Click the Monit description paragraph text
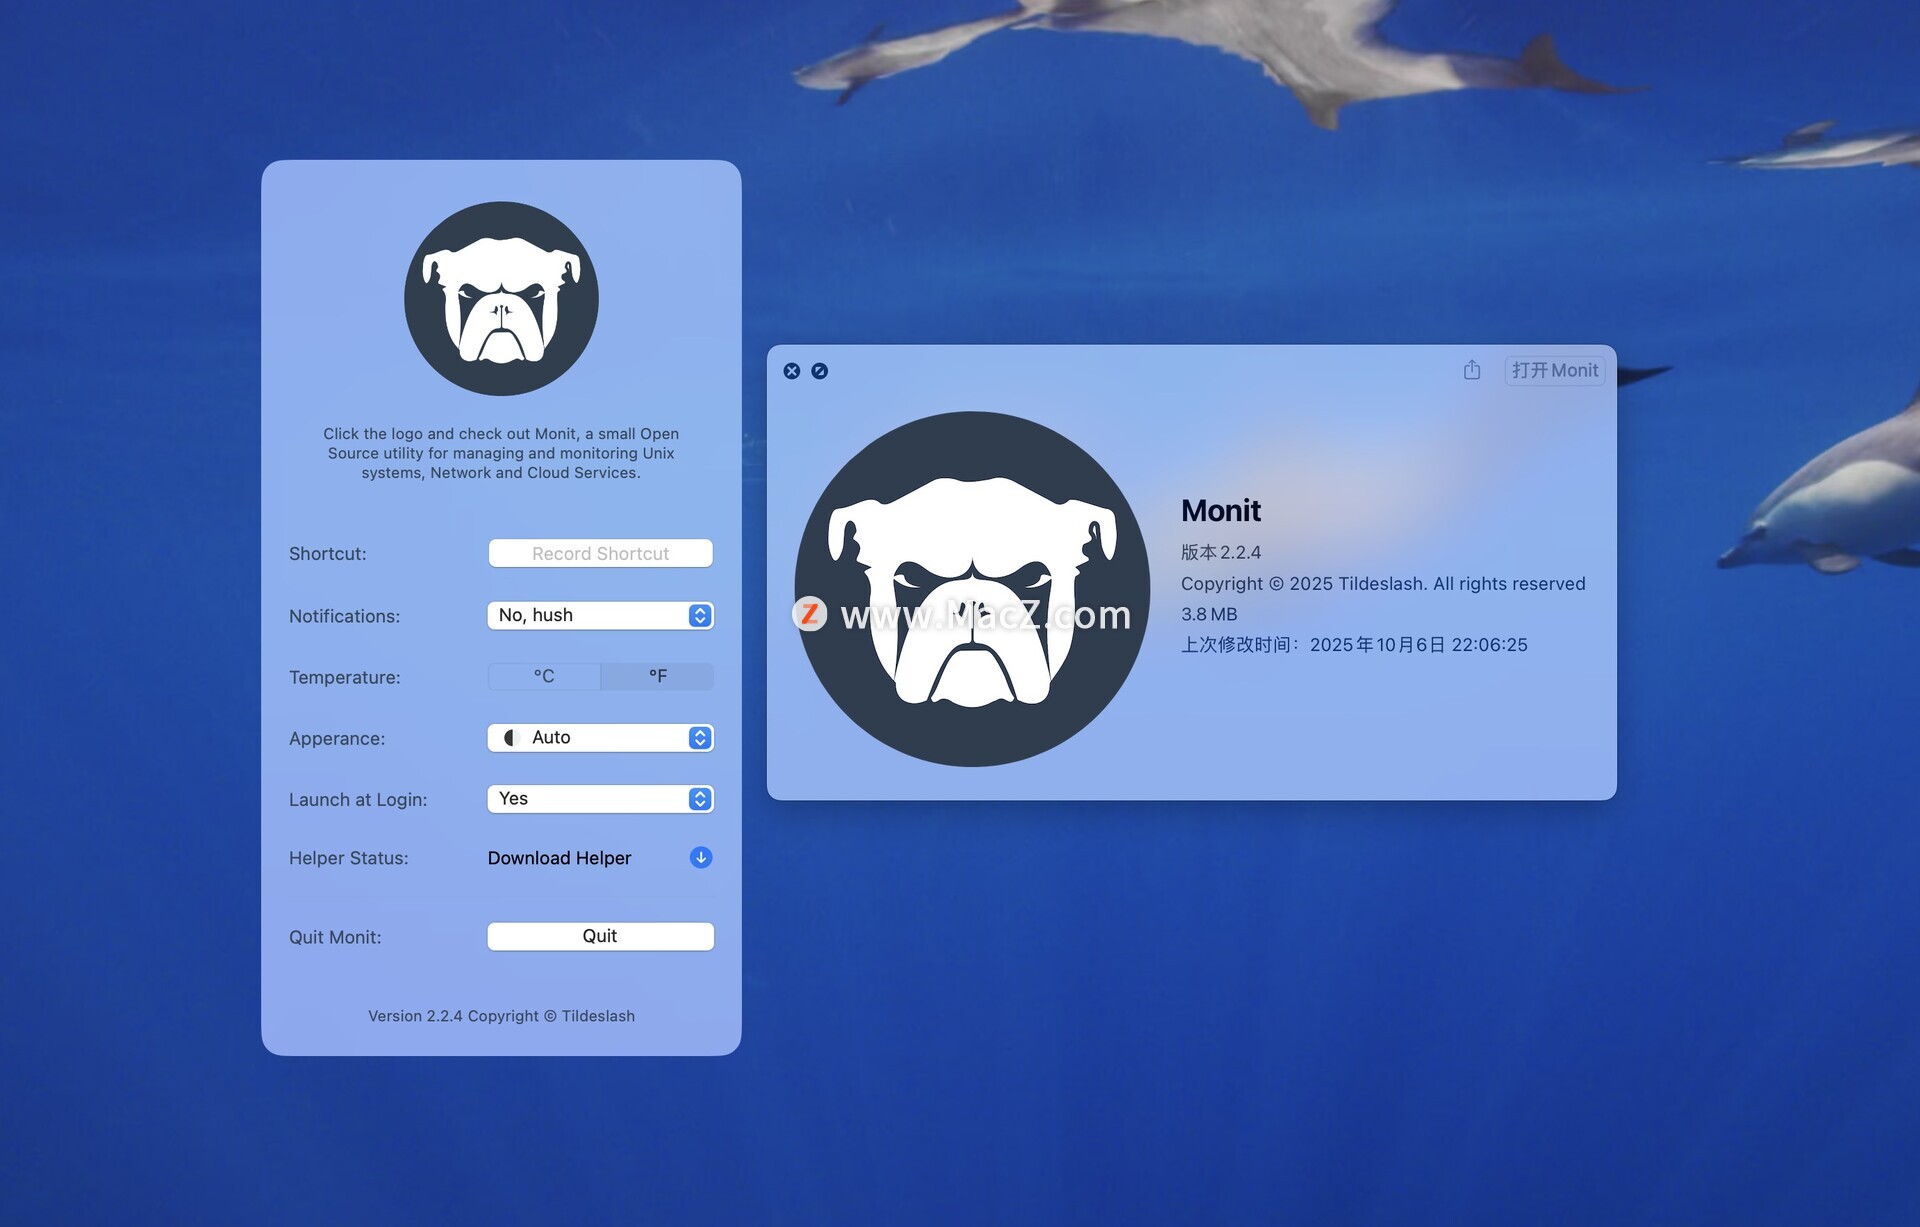 (501, 453)
